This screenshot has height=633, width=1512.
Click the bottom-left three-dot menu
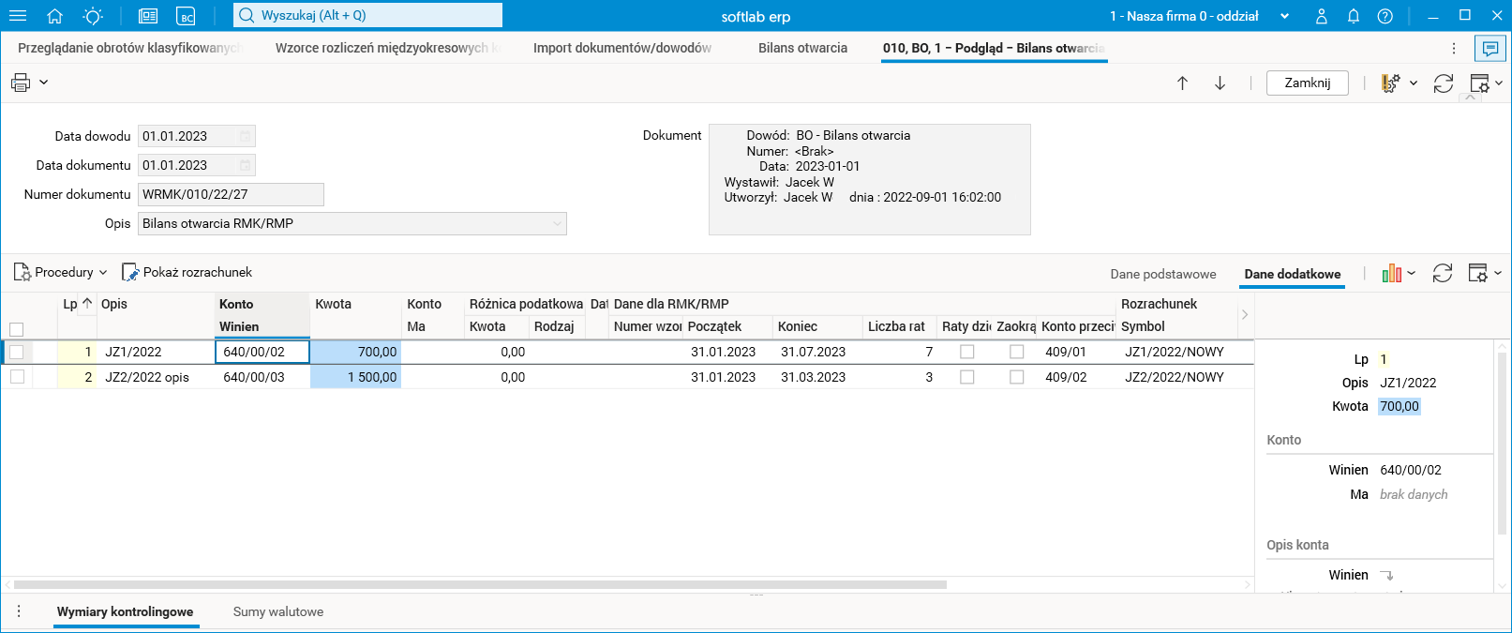click(x=18, y=611)
